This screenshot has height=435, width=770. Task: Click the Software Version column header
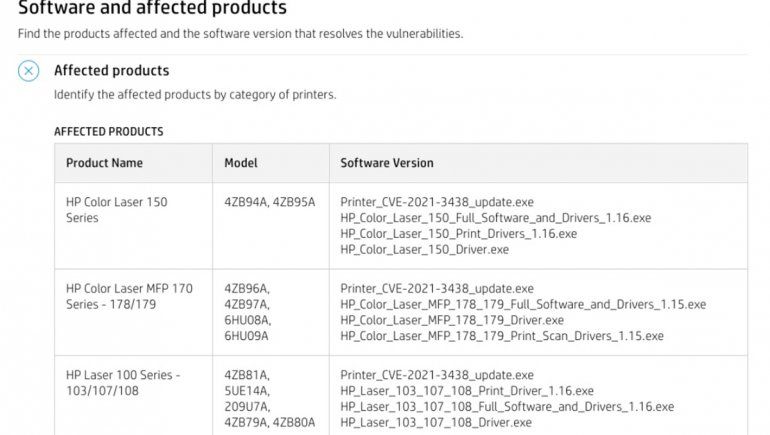point(386,163)
